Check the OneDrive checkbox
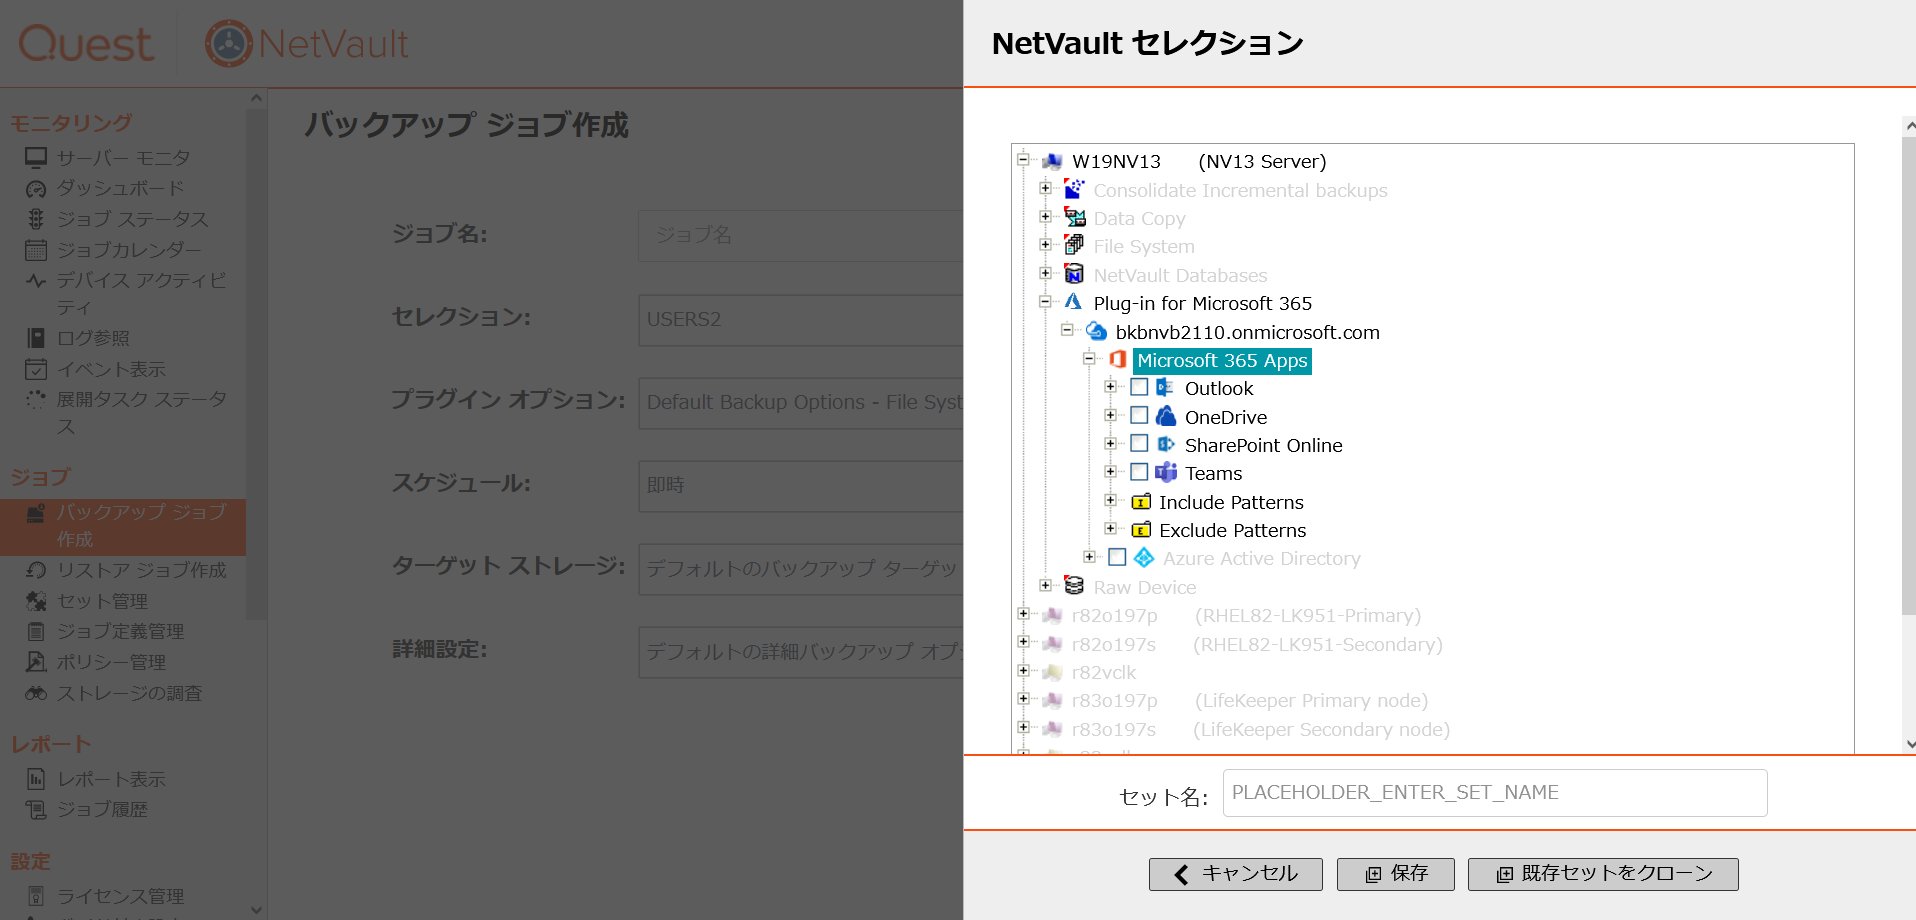Image resolution: width=1916 pixels, height=920 pixels. [x=1139, y=415]
